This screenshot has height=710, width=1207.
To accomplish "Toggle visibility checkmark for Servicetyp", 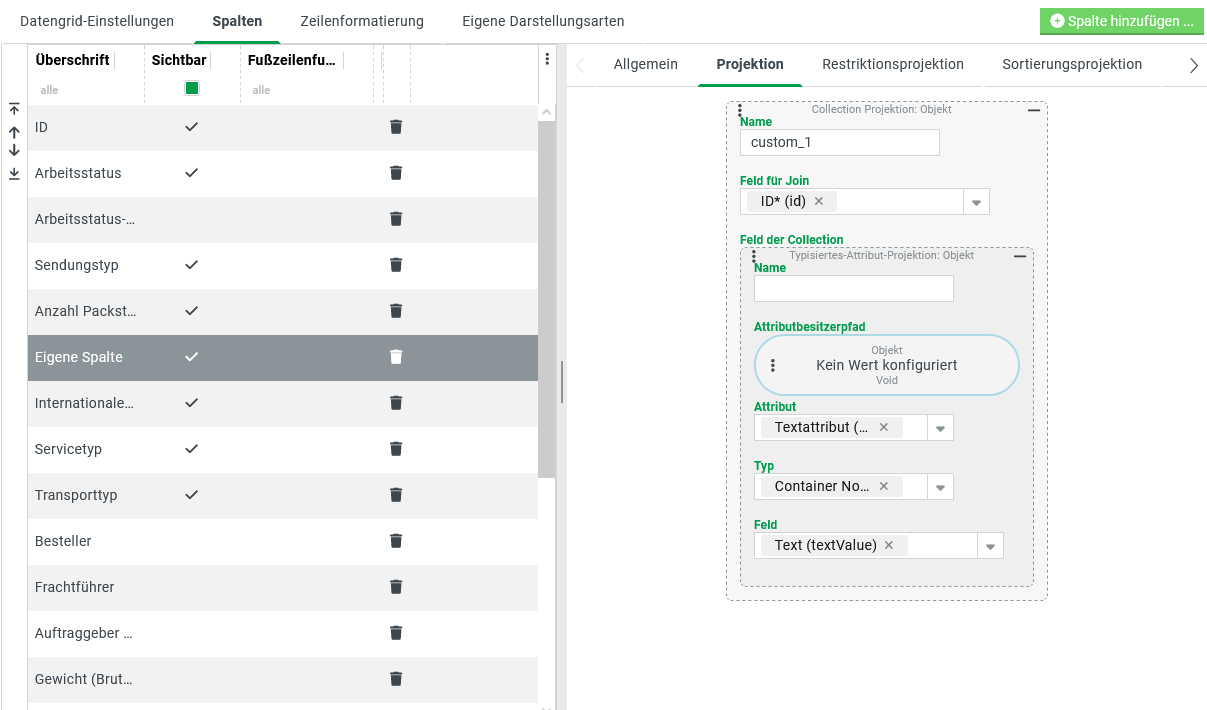I will coord(192,449).
